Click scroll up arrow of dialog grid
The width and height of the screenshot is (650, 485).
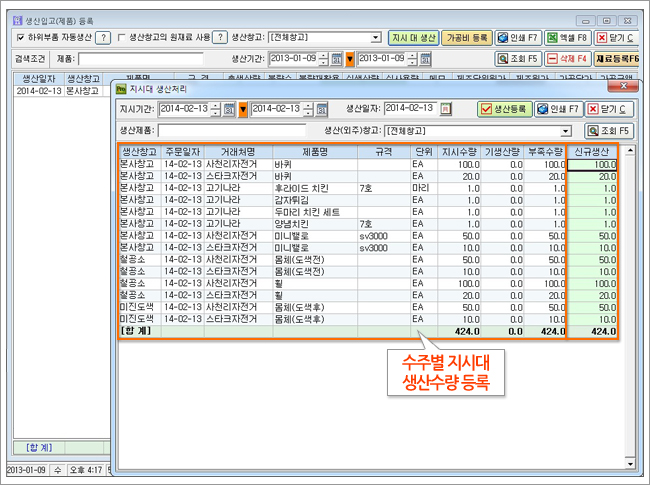pyautogui.click(x=630, y=150)
